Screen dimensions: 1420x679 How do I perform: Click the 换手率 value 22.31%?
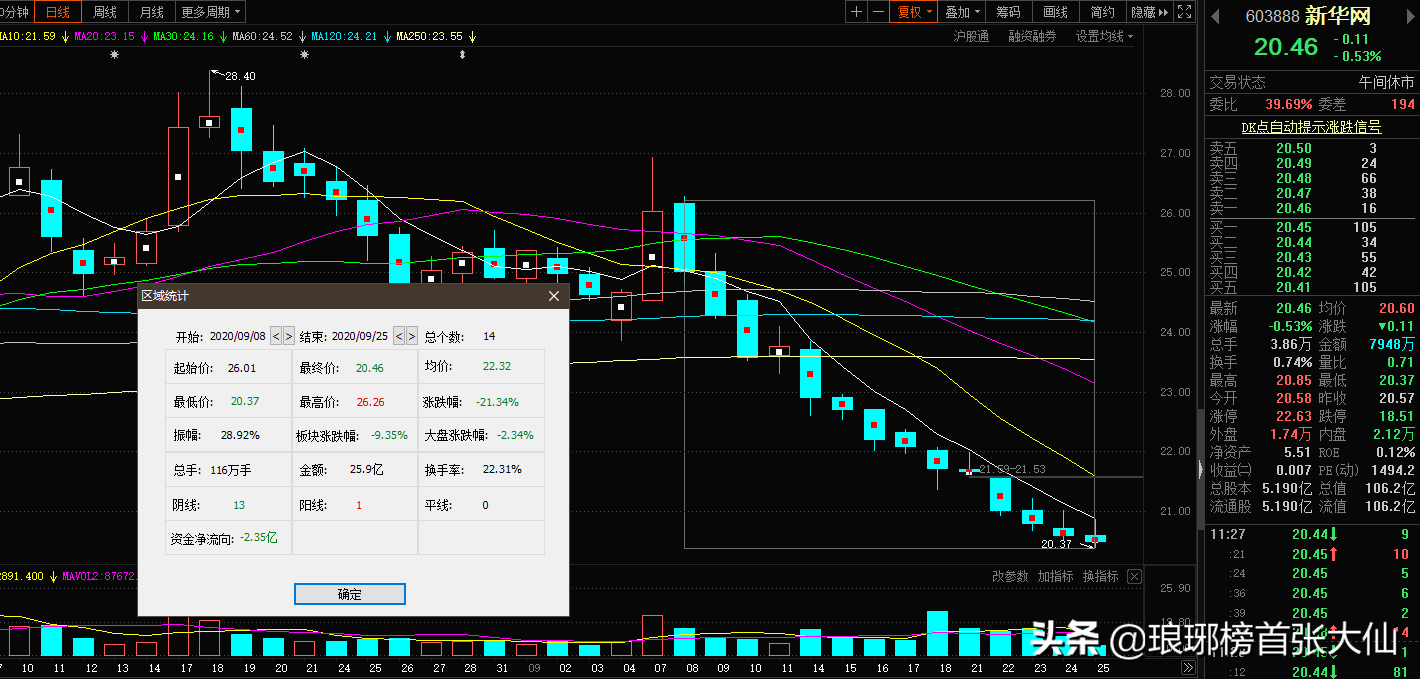tap(502, 469)
